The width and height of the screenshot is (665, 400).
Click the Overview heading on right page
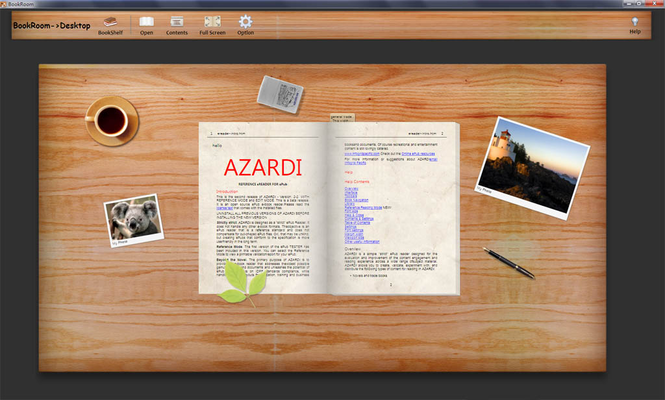coord(353,249)
